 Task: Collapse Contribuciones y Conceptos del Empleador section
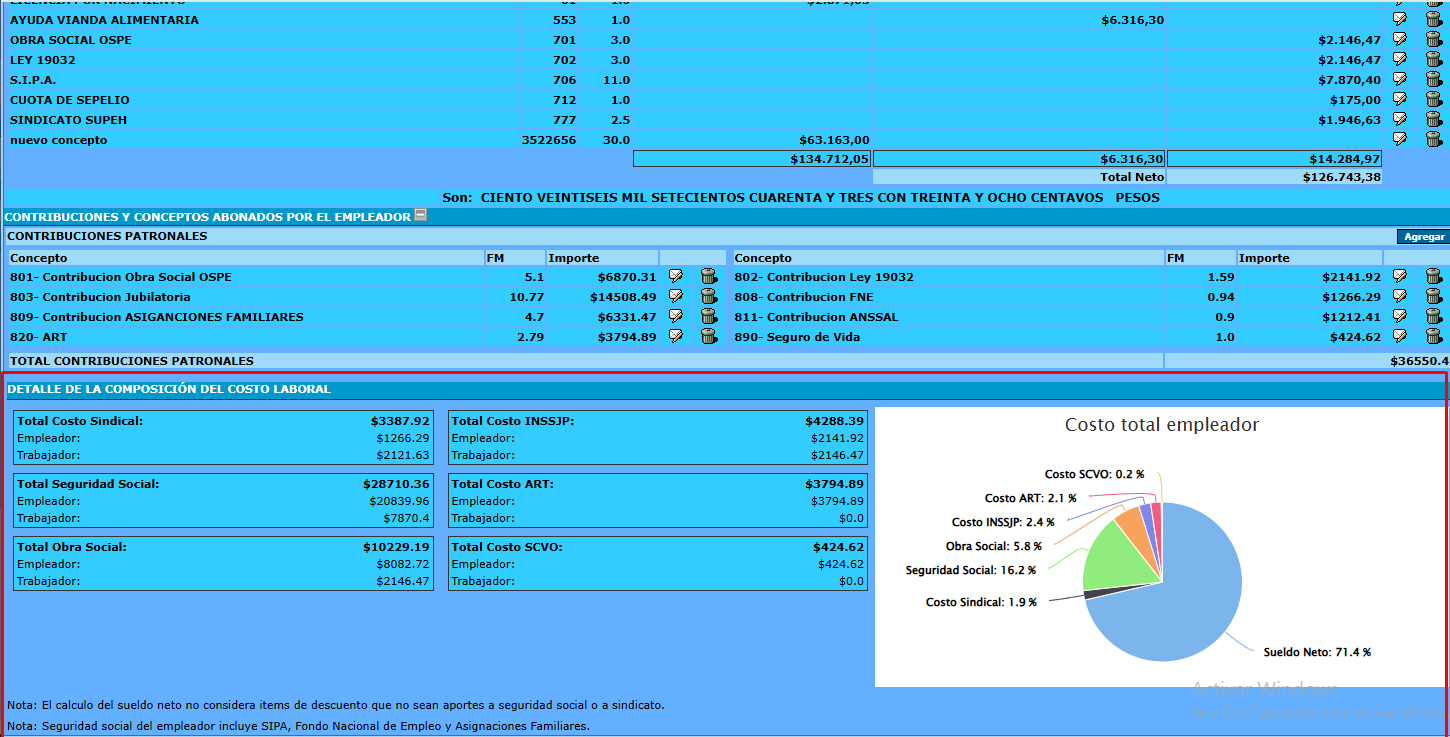[x=421, y=215]
